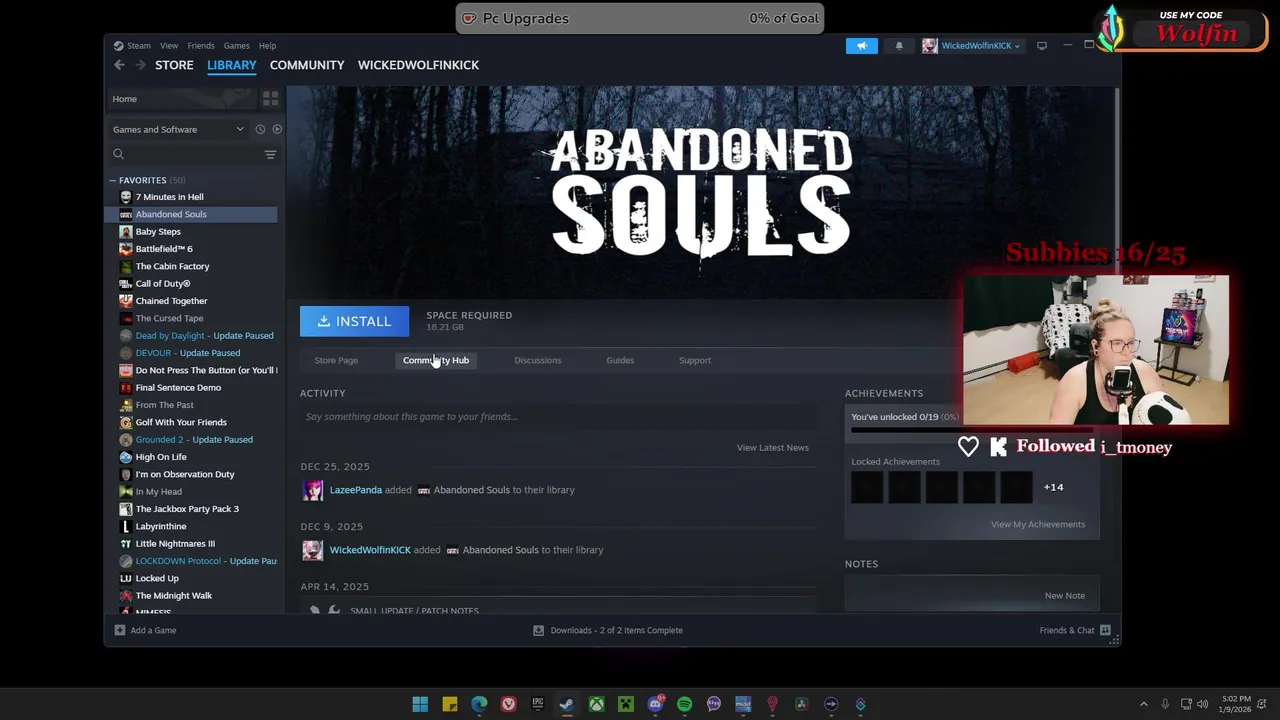
Task: Toggle the ready-to-play filter icon
Action: tap(277, 129)
